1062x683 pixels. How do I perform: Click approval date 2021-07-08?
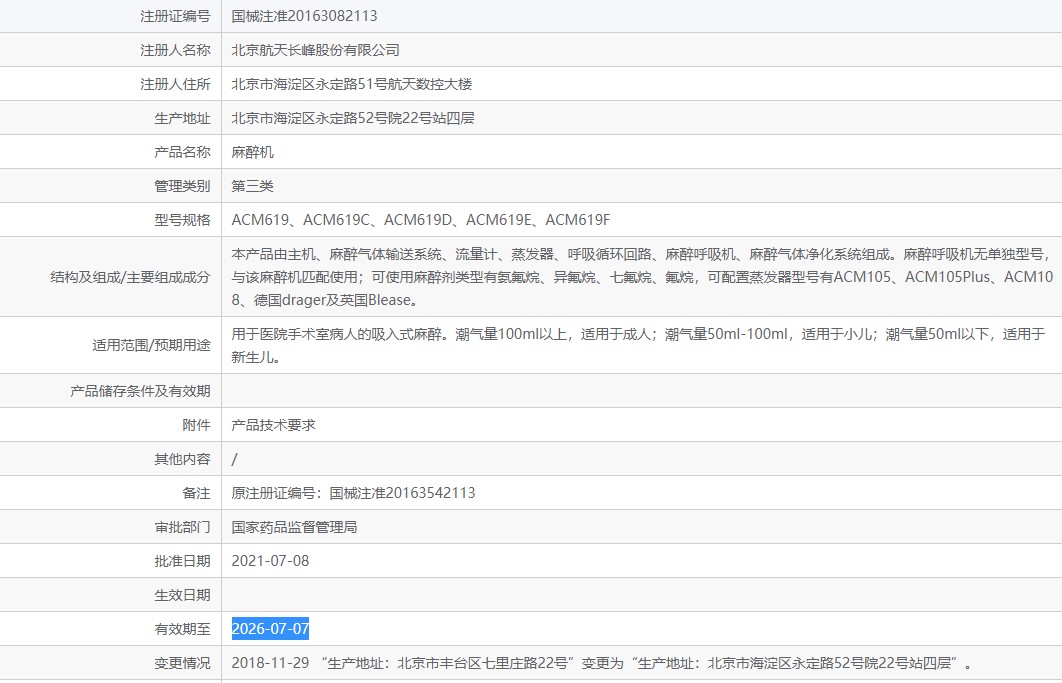[270, 561]
